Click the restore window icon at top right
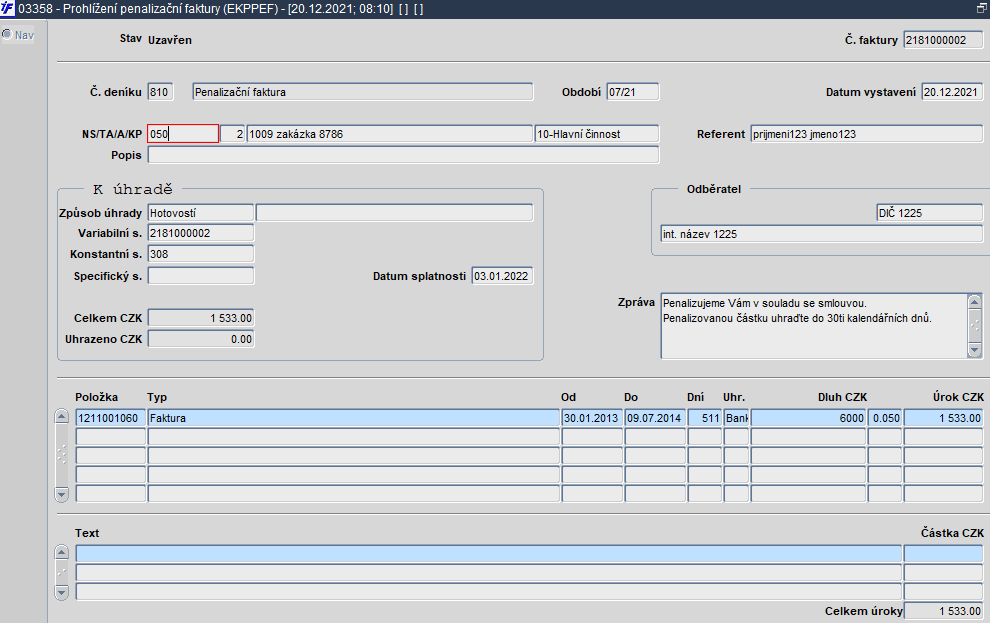Viewport: 990px width, 623px height. pos(982,8)
